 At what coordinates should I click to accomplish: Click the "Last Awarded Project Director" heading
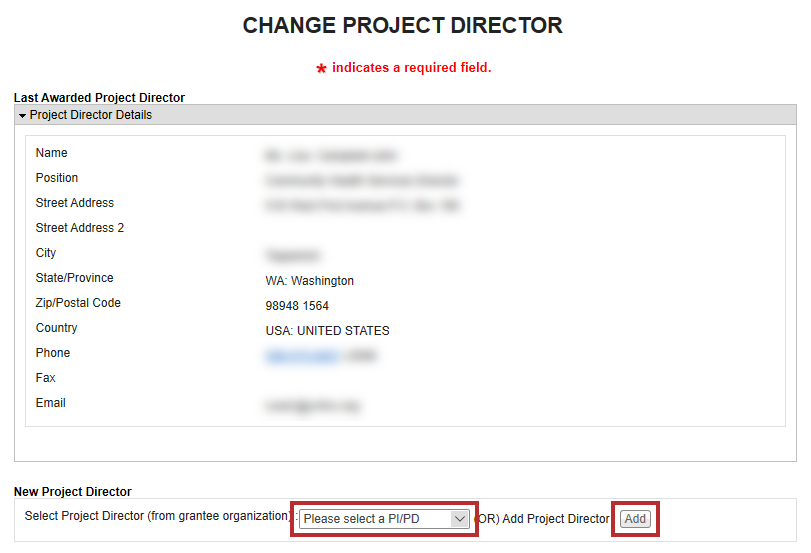pyautogui.click(x=99, y=98)
